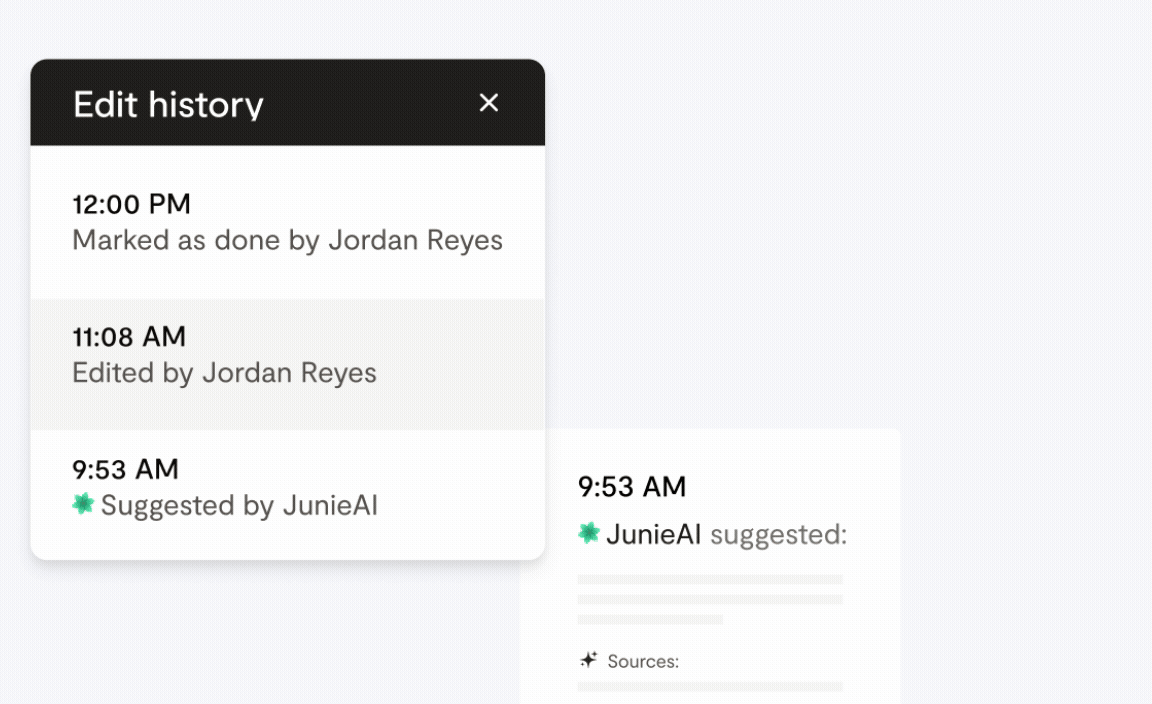
Task: Click the 9:53 AM heading in suggestion card
Action: pyautogui.click(x=632, y=487)
